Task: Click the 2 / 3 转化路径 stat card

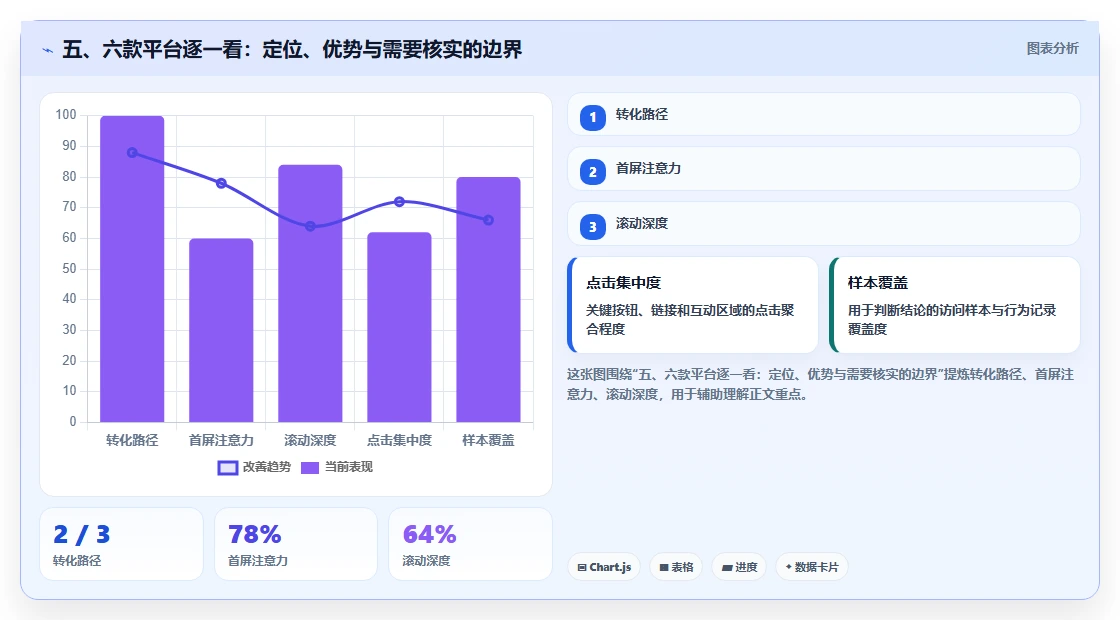Action: 121,544
